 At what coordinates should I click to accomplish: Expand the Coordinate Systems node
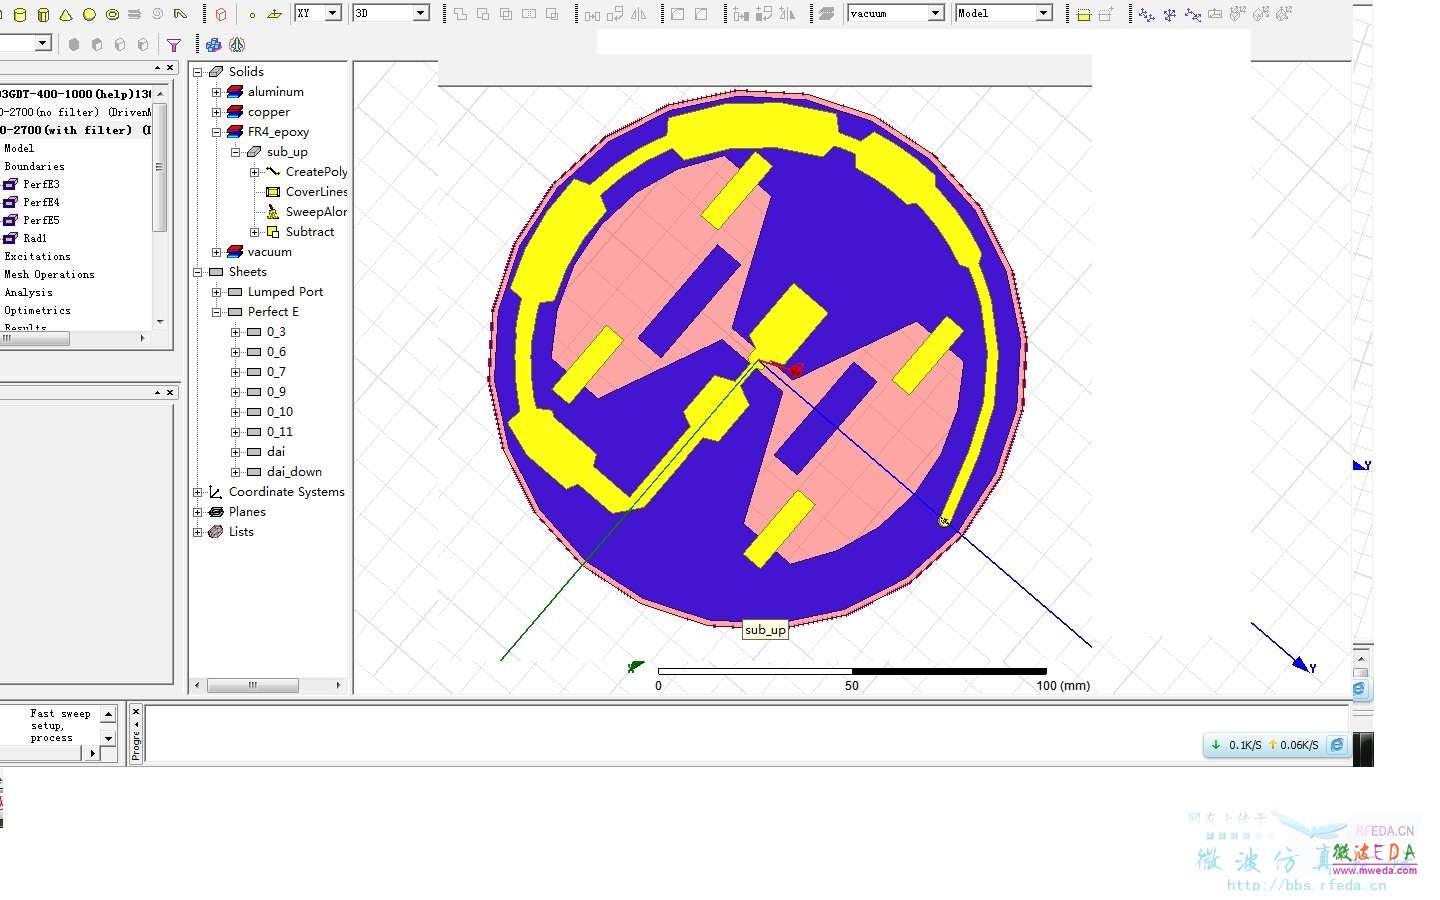[x=198, y=492]
